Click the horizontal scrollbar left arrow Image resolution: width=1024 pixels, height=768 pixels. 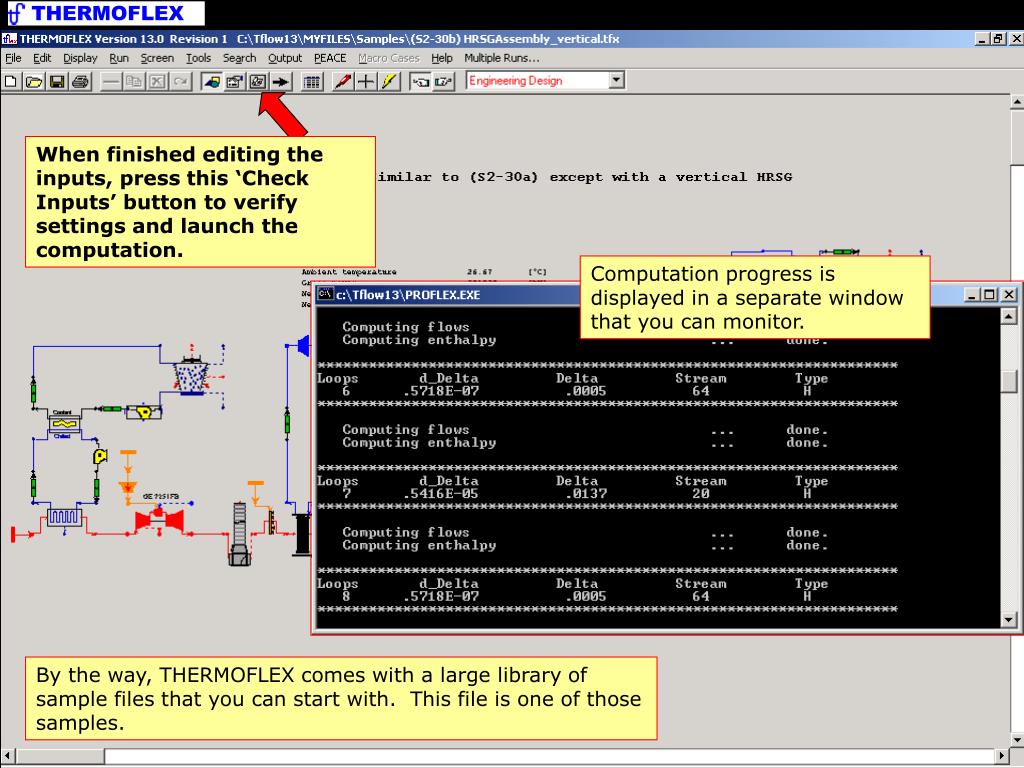coord(7,756)
